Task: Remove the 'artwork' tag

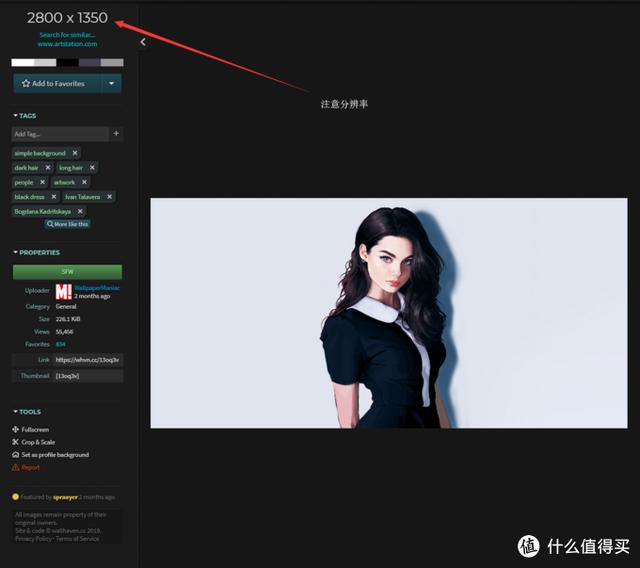Action: tap(84, 182)
